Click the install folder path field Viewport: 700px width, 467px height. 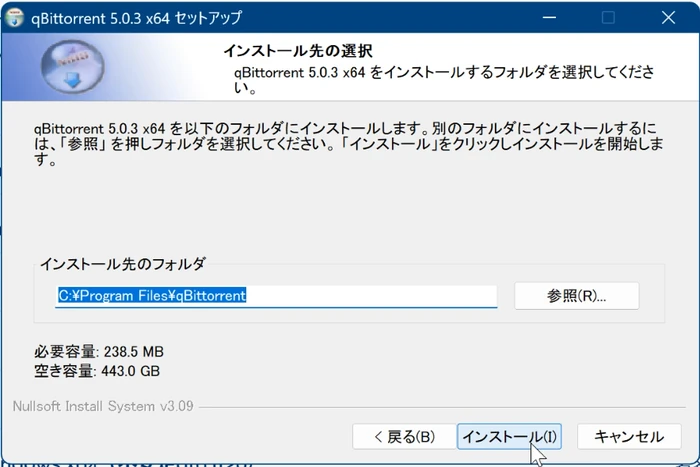[x=276, y=296]
